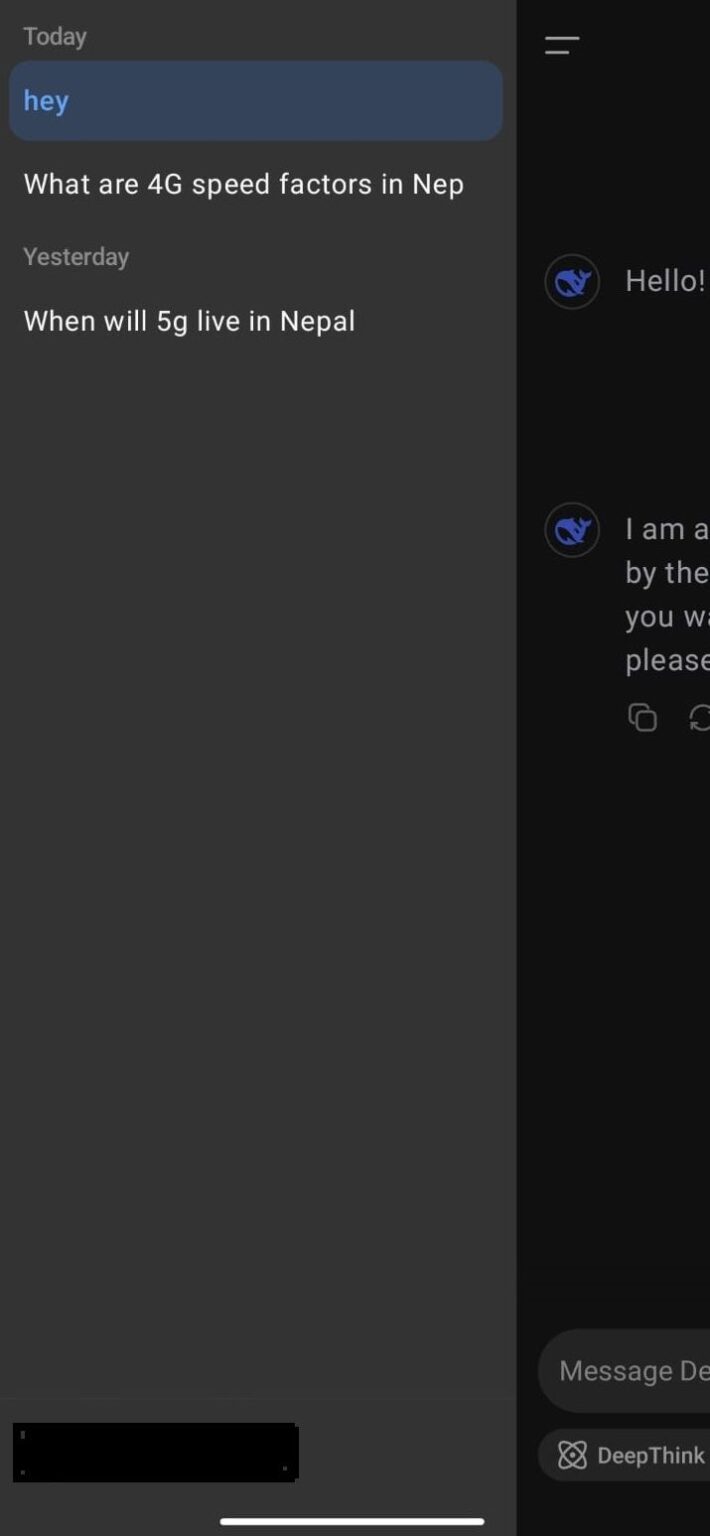
Task: Tap the home indicator bar at bottom
Action: pos(352,1521)
